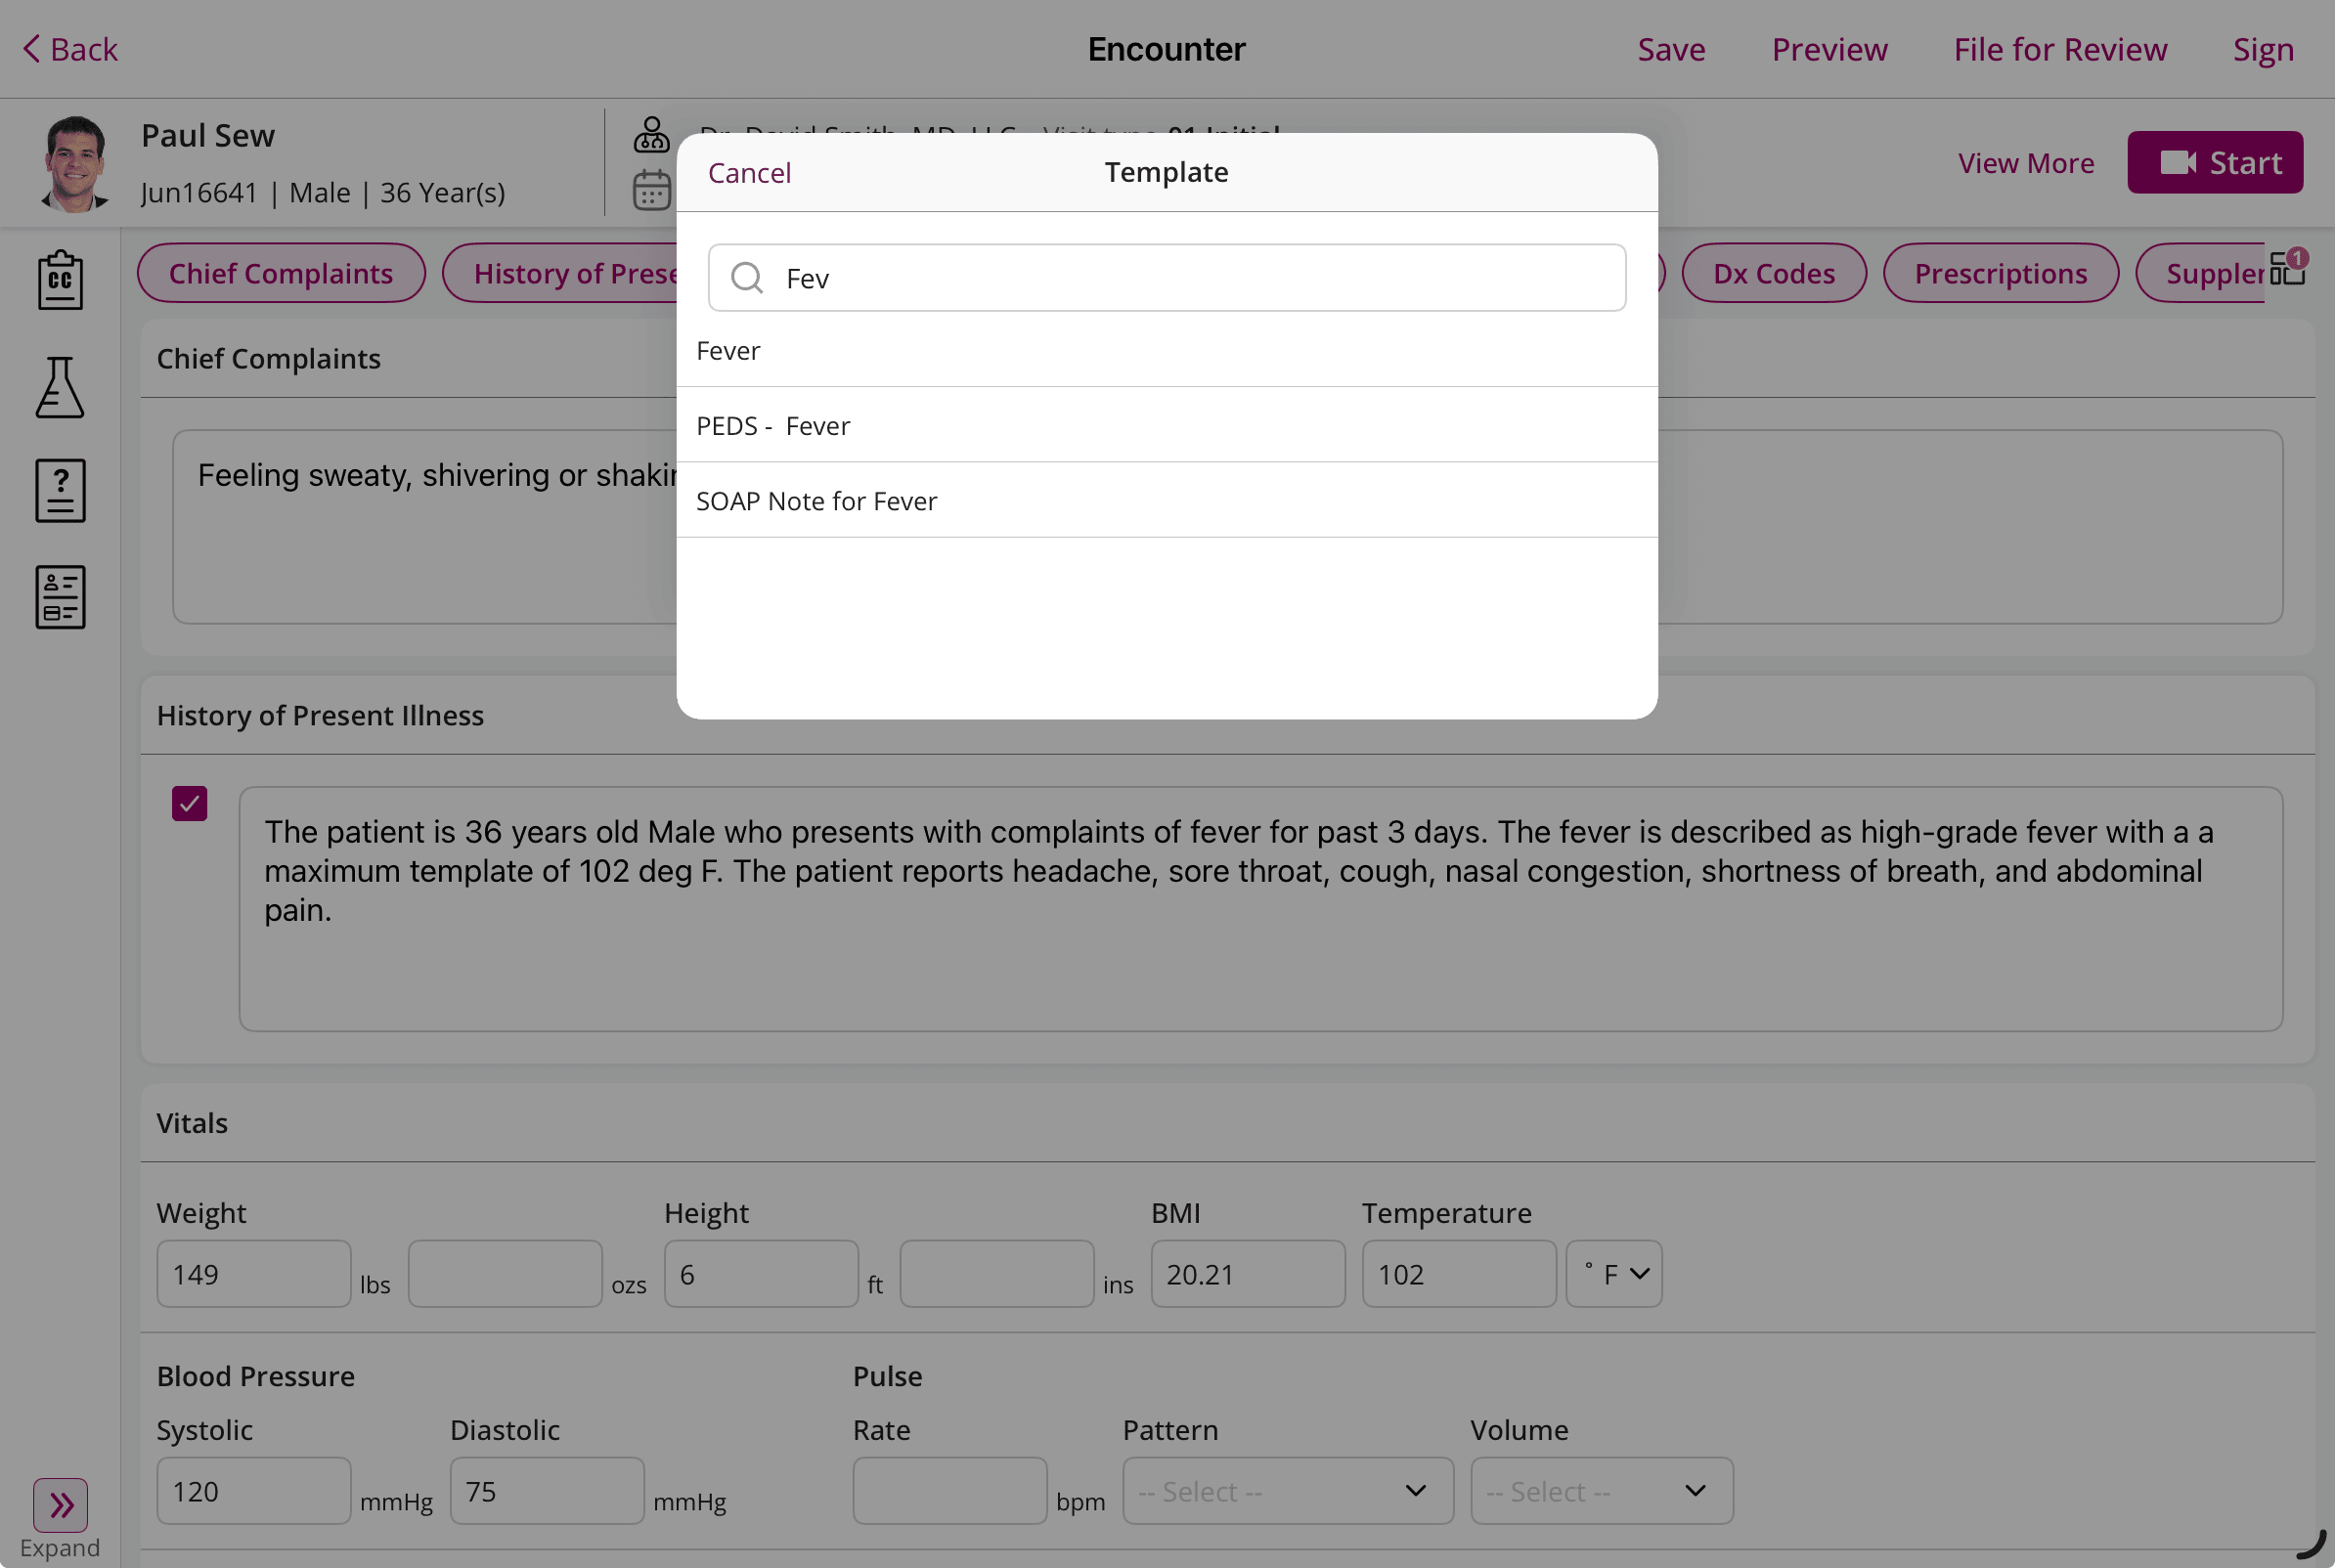Choose the PEDS - Fever template
This screenshot has width=2335, height=1568.
coord(773,426)
